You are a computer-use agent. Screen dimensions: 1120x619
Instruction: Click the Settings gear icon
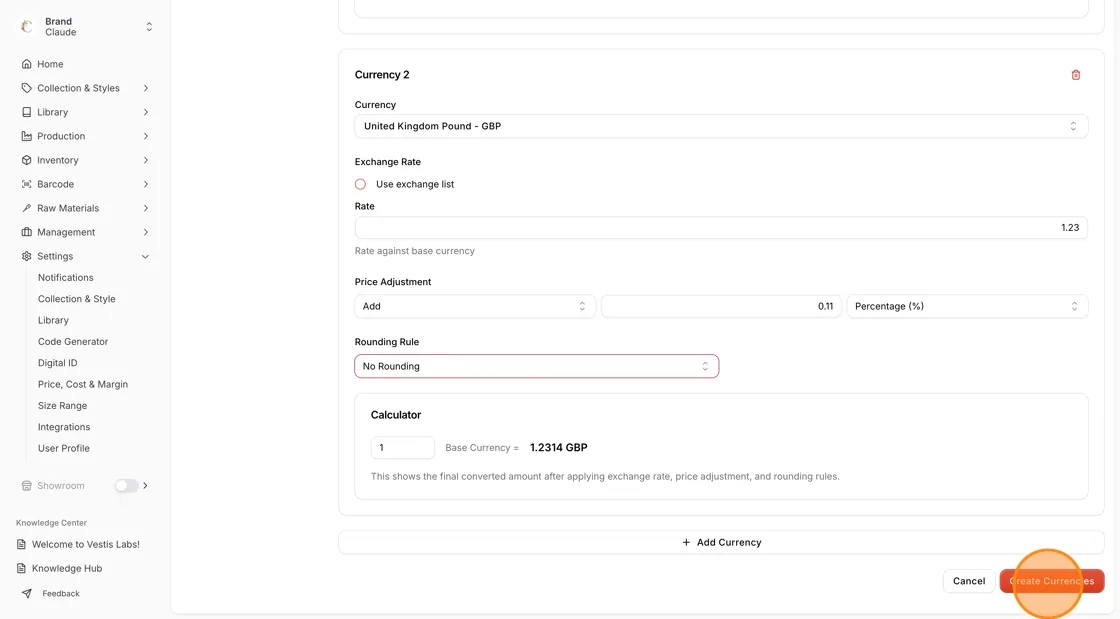(x=26, y=256)
